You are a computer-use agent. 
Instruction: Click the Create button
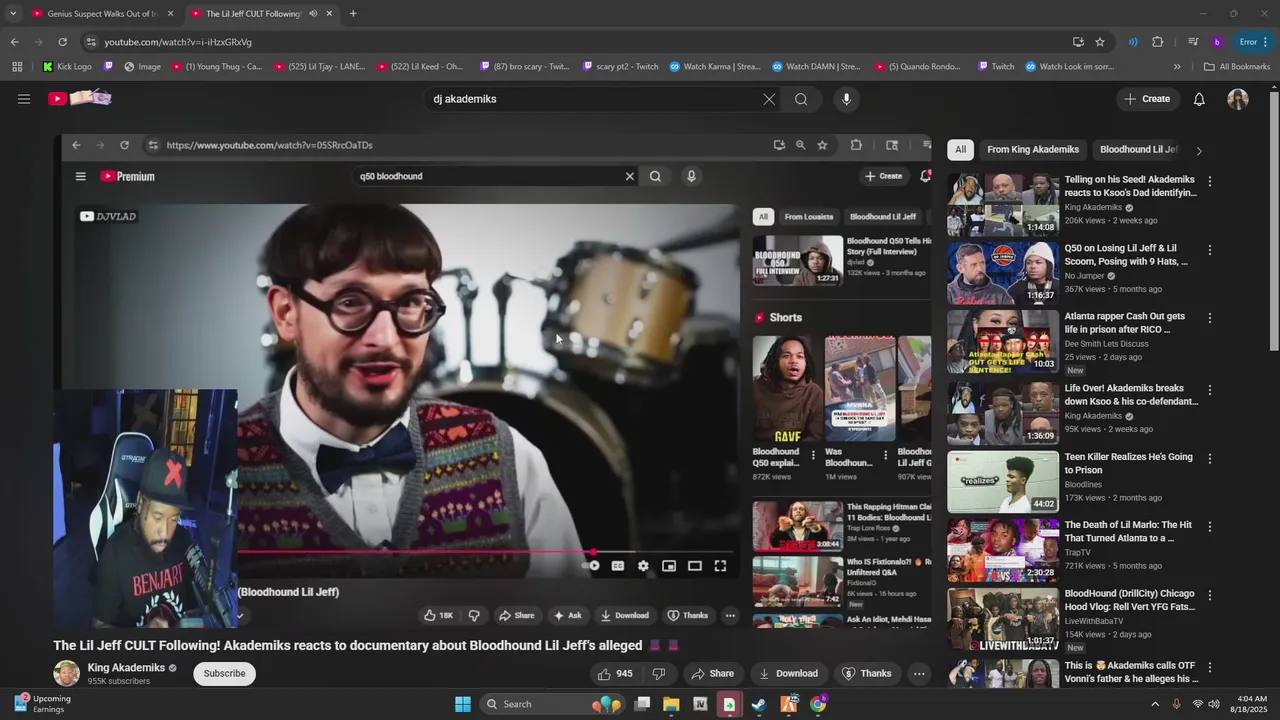click(x=1147, y=99)
